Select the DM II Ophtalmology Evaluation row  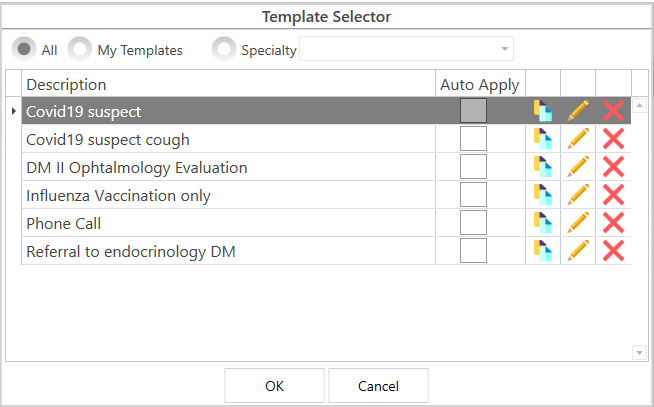[136, 167]
